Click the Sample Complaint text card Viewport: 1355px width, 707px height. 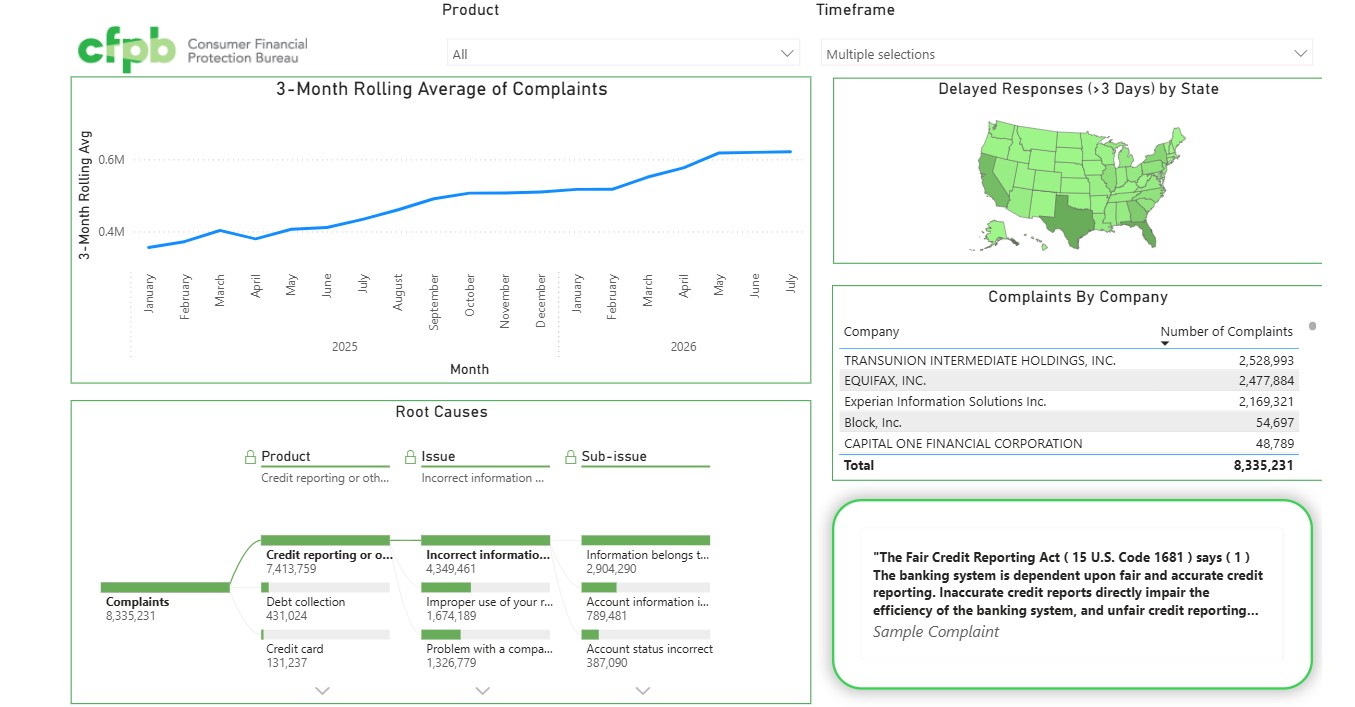pyautogui.click(x=1071, y=594)
